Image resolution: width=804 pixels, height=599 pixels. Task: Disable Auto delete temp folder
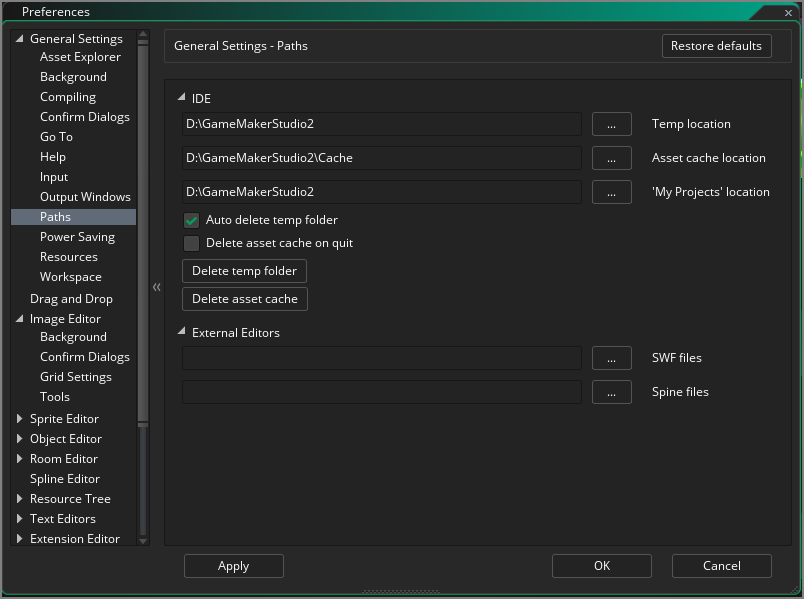click(191, 221)
